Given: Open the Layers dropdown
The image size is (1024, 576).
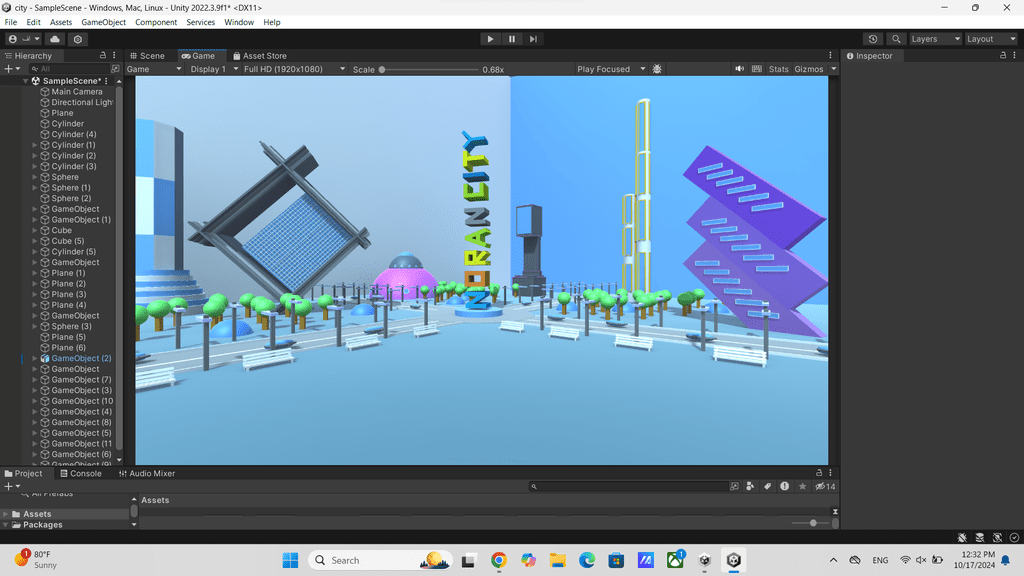Looking at the screenshot, I should click(935, 39).
